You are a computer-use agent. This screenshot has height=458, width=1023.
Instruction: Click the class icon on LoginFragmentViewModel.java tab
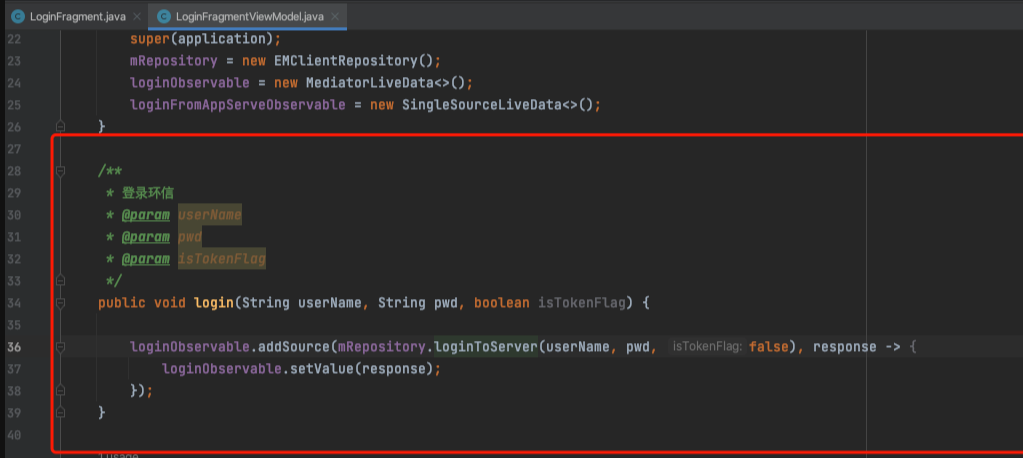click(164, 16)
